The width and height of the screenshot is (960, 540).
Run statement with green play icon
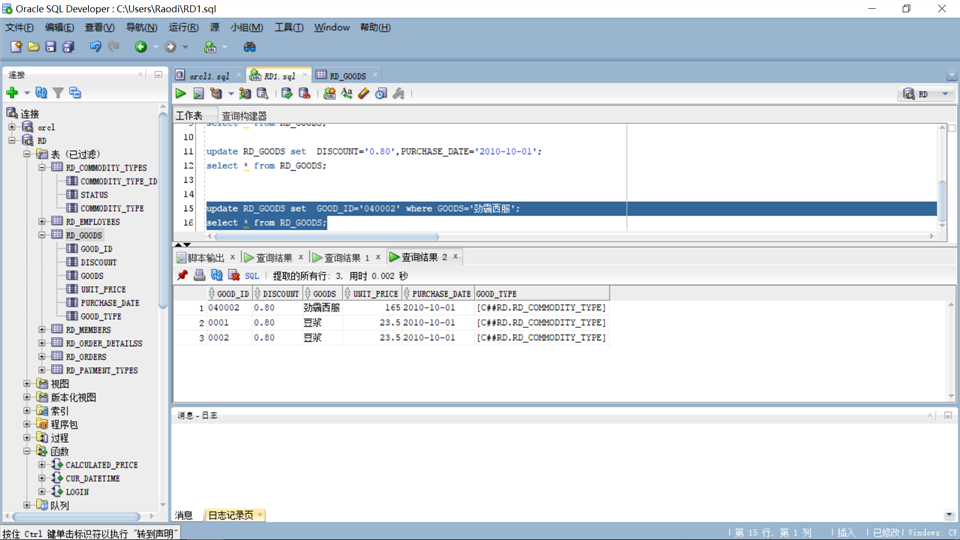tap(181, 94)
